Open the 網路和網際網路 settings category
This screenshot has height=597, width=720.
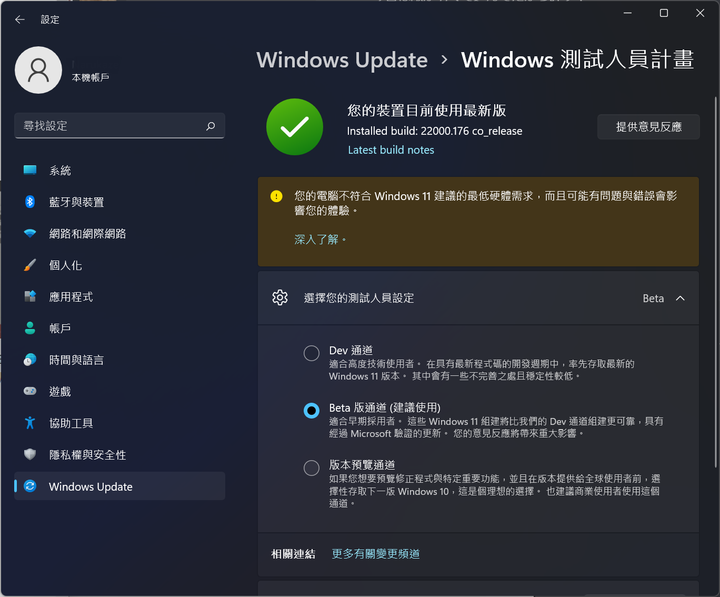point(119,234)
